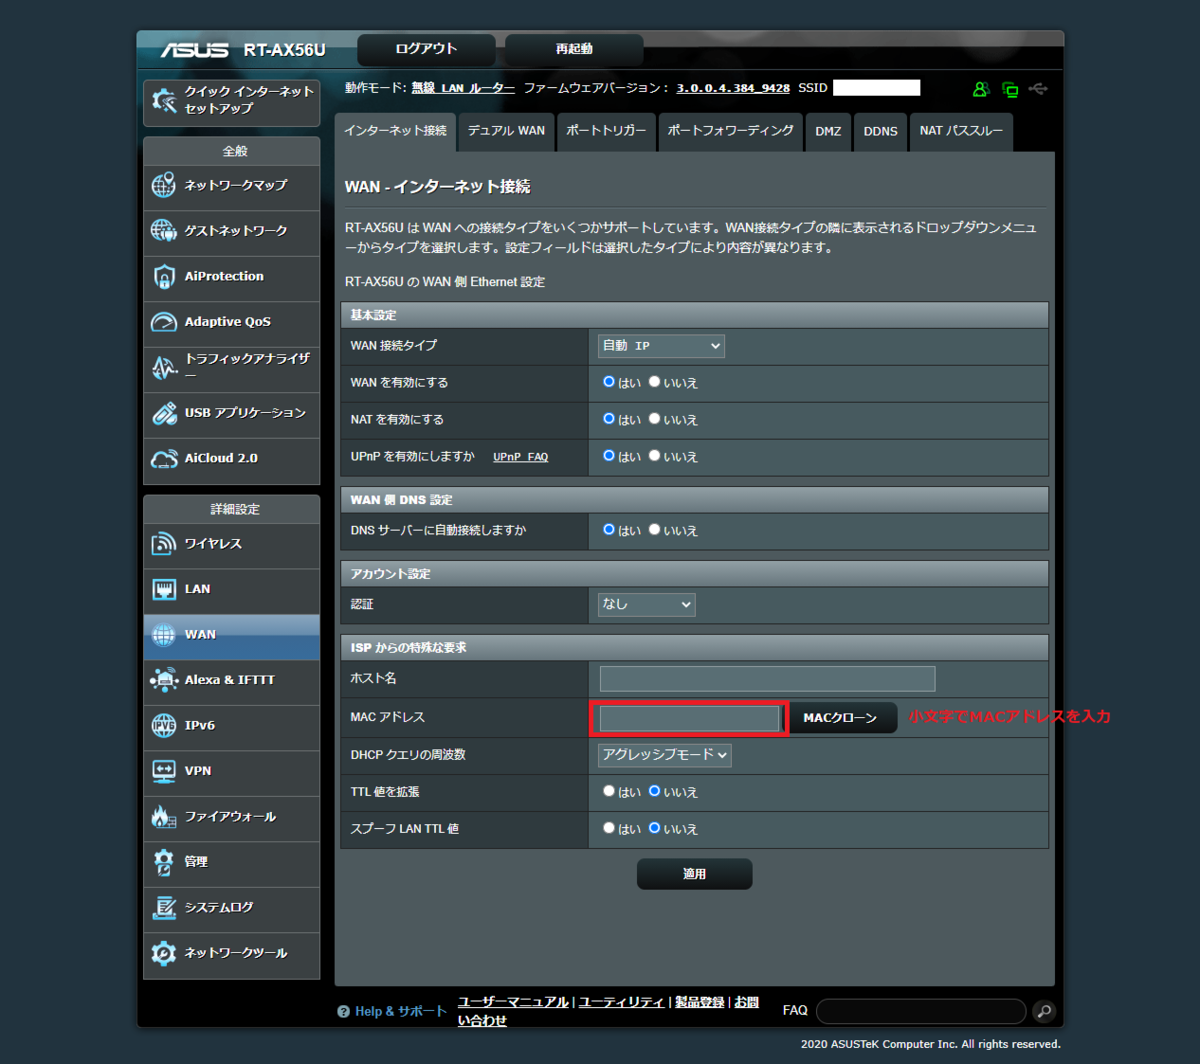Click the green network client icon in header

tap(1010, 89)
